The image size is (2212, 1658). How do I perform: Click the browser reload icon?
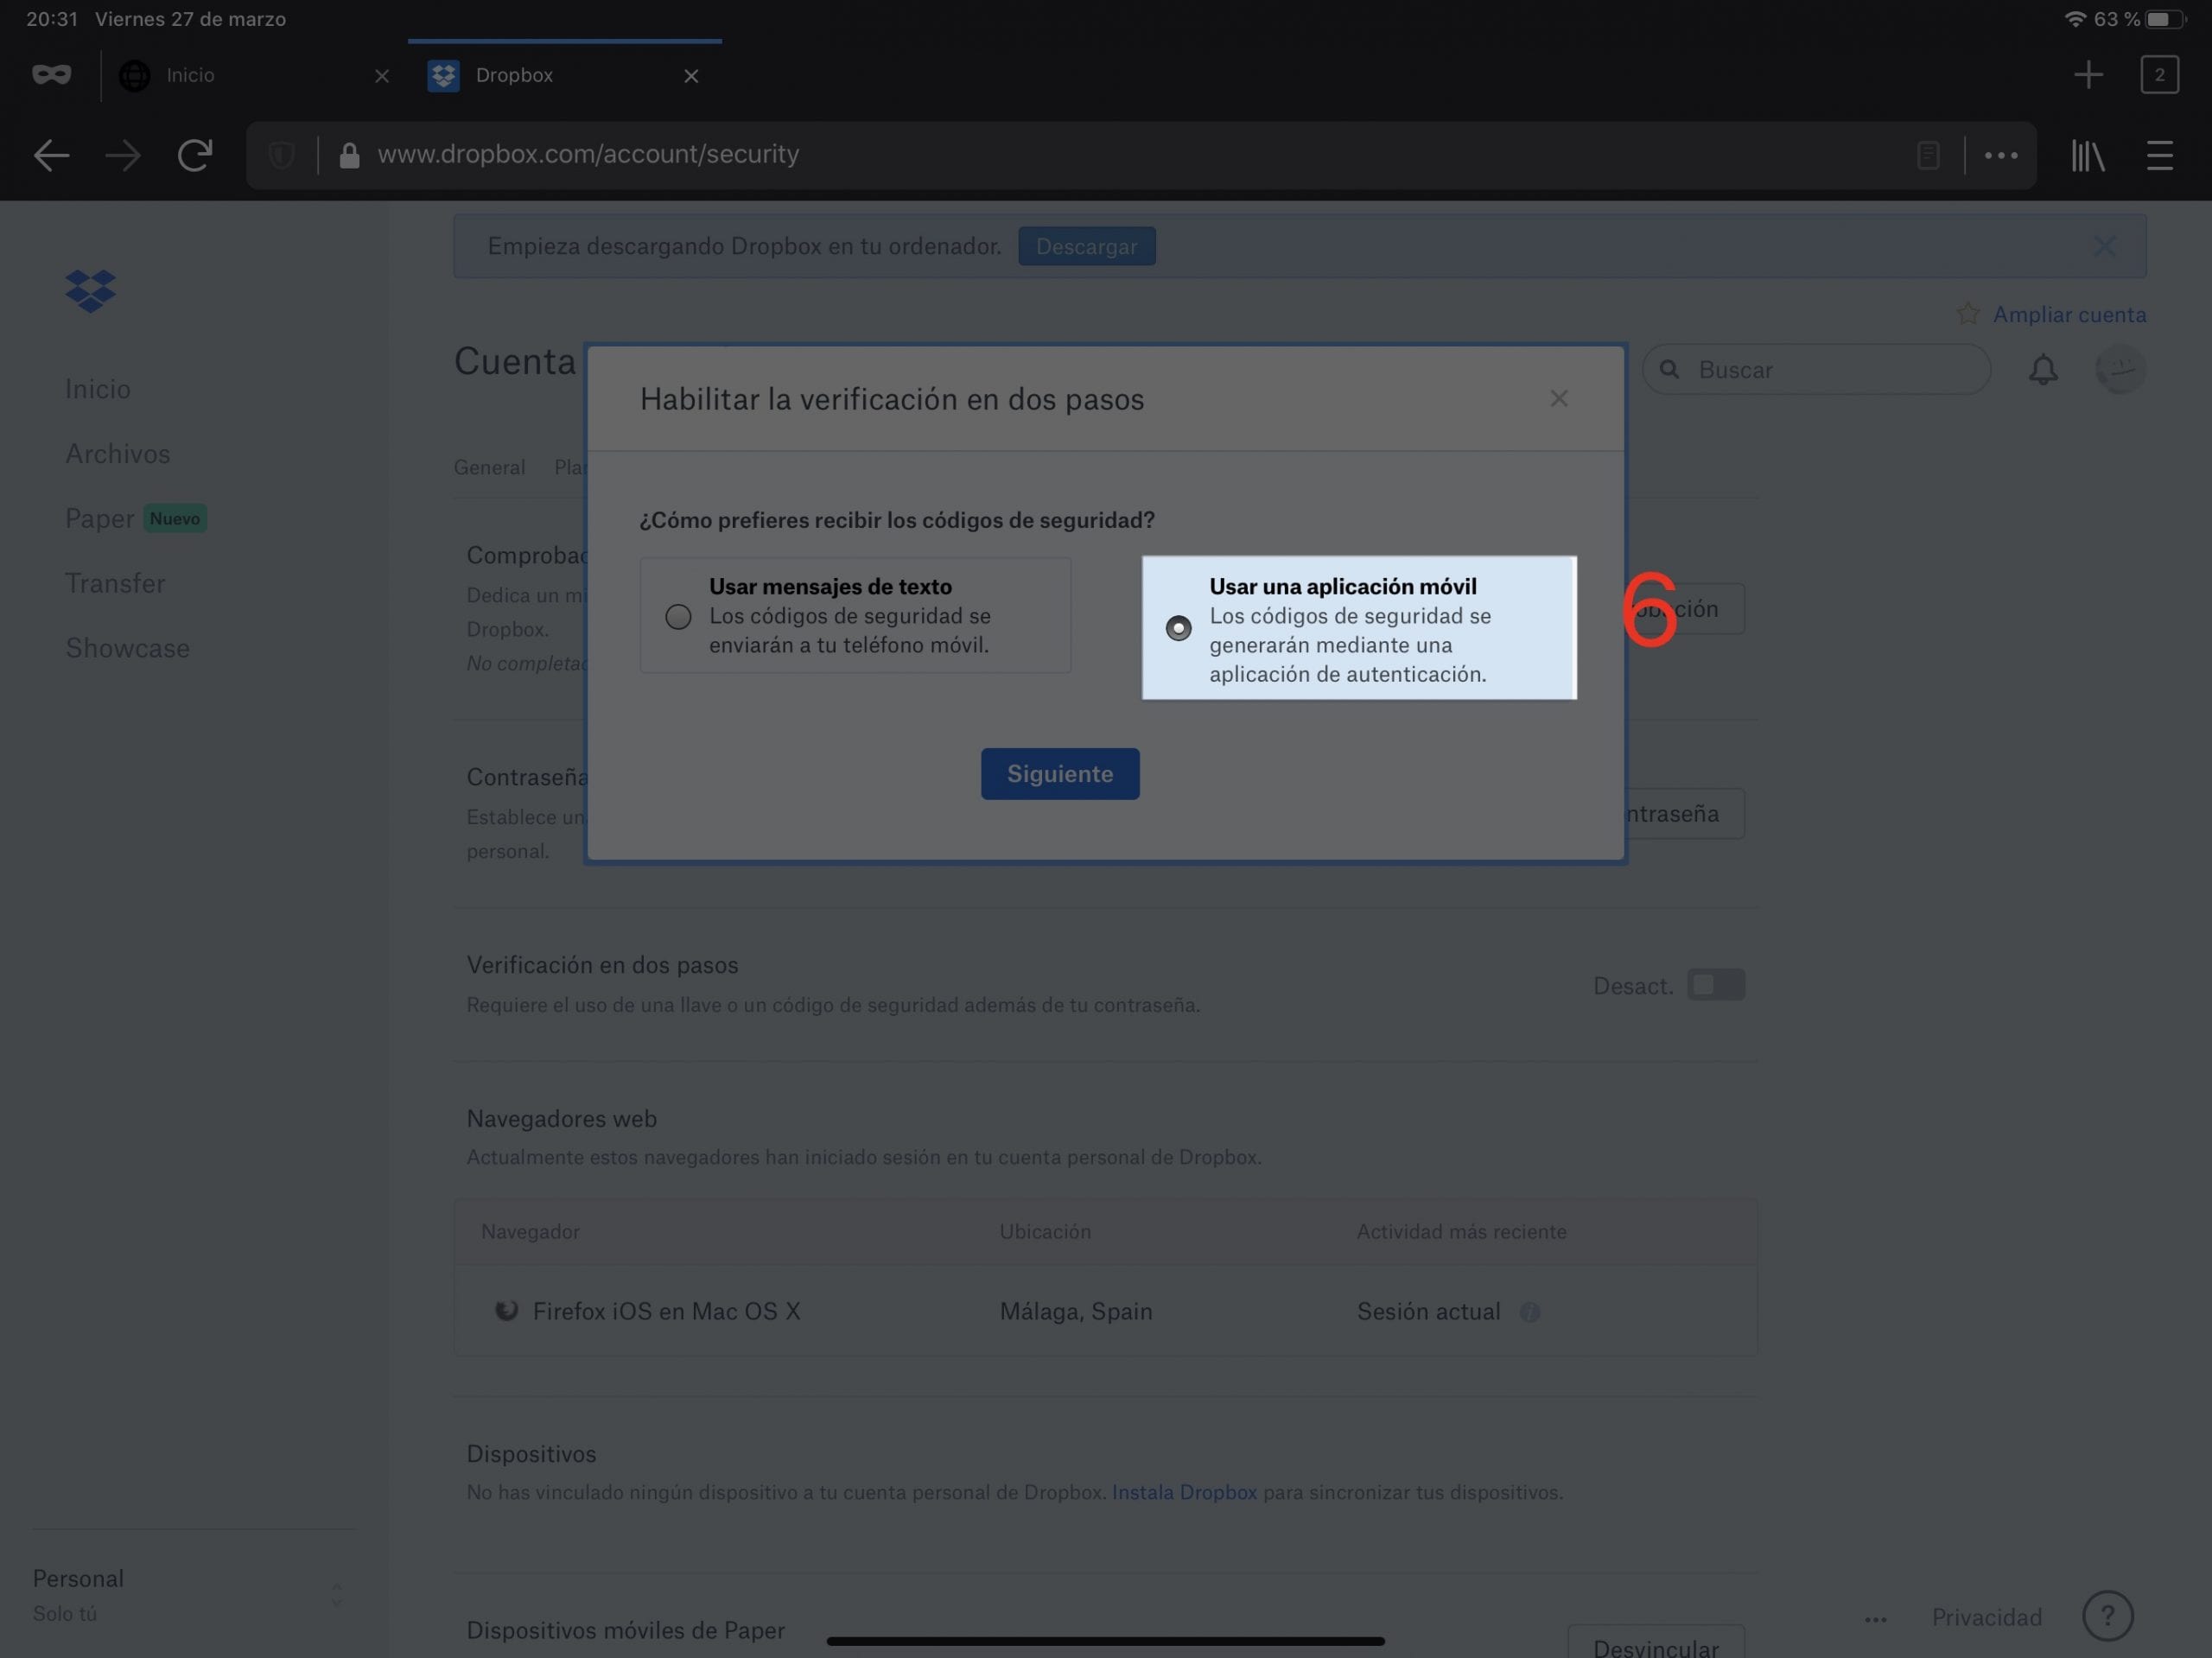pyautogui.click(x=195, y=155)
